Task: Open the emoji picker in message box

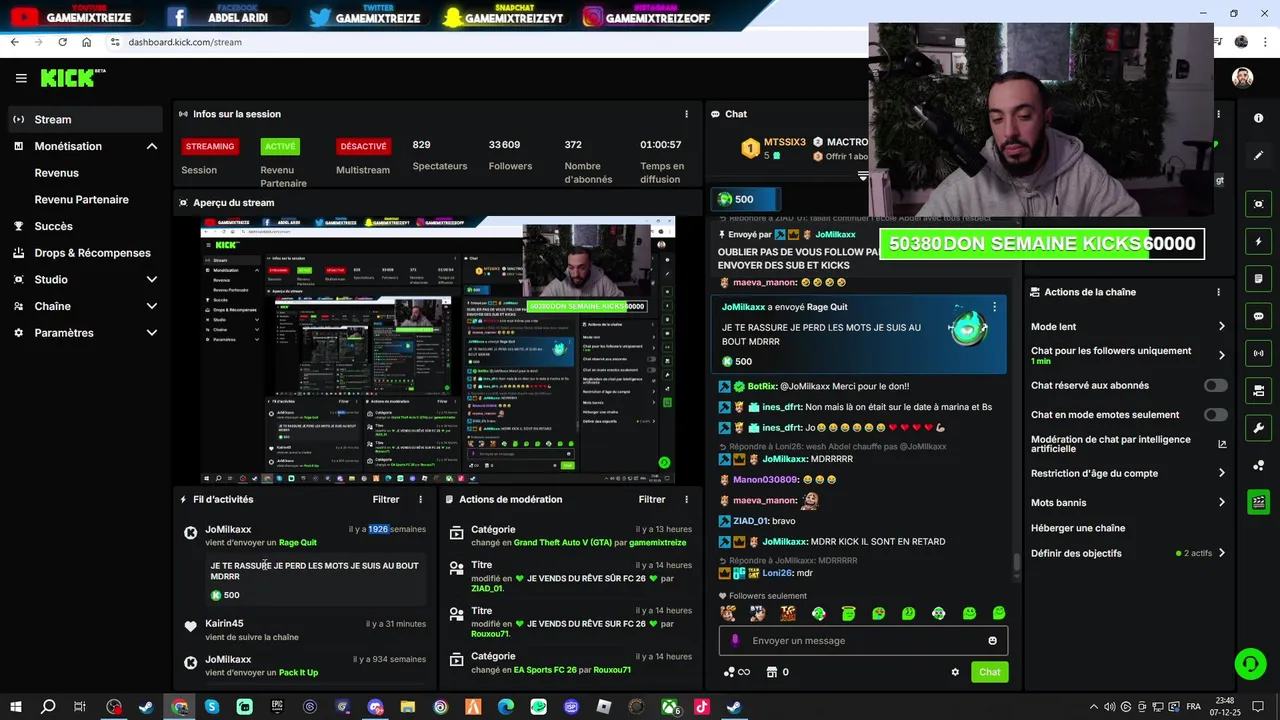Action: tap(992, 641)
